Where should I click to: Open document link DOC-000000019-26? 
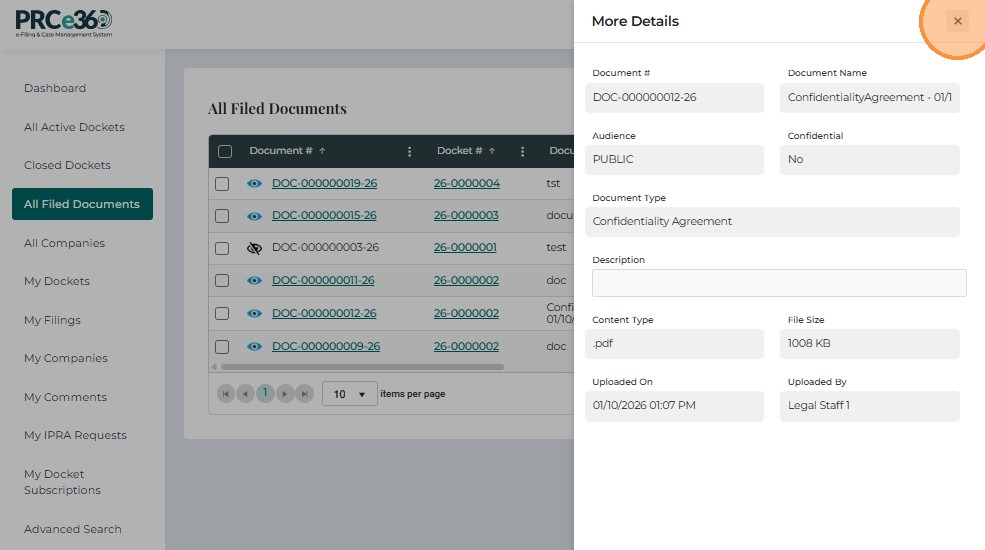(x=325, y=183)
